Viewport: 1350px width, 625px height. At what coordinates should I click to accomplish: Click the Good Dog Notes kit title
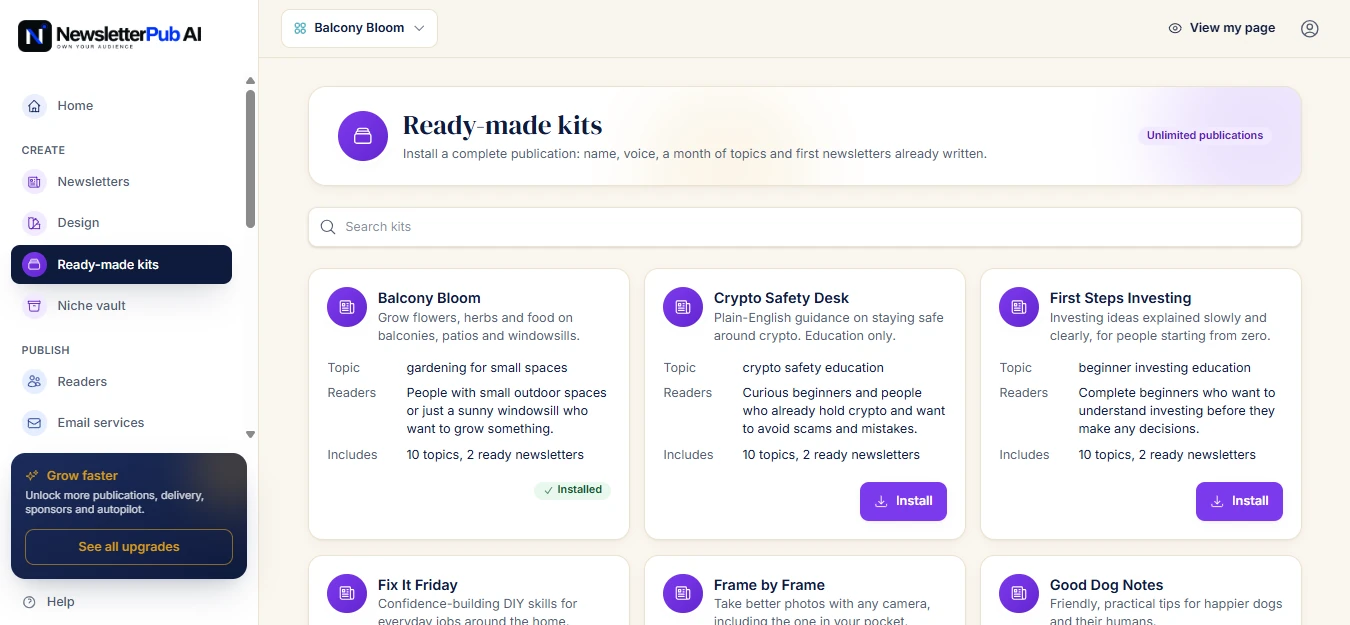coord(1106,585)
